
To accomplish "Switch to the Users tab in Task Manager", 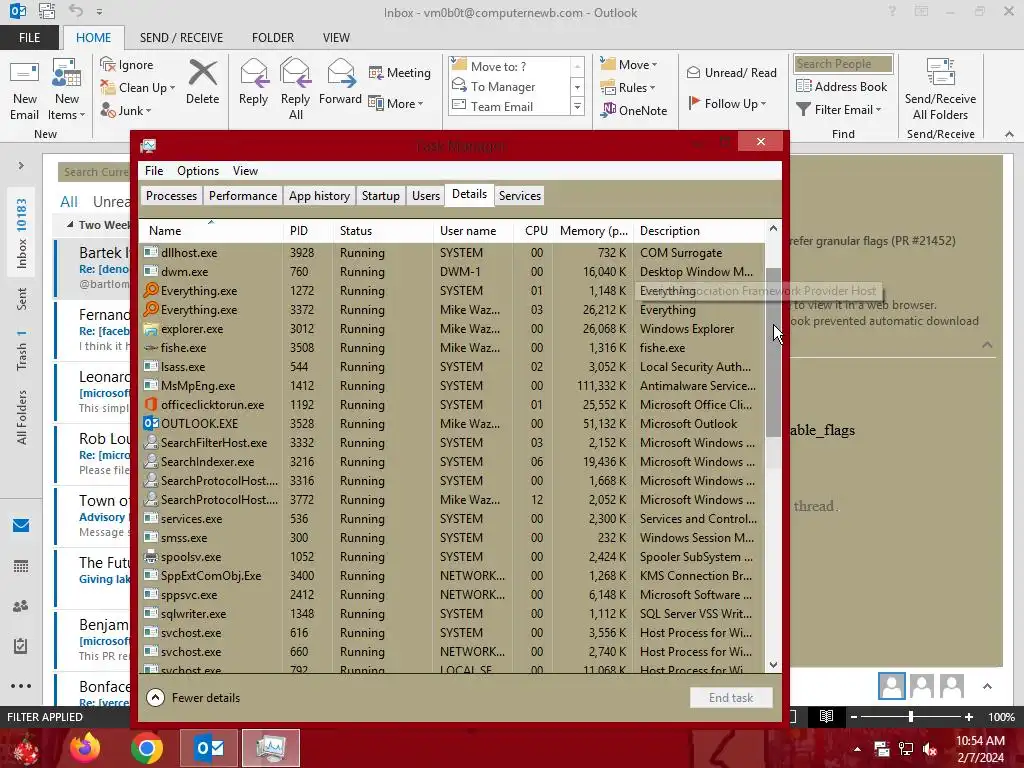I will coord(426,195).
